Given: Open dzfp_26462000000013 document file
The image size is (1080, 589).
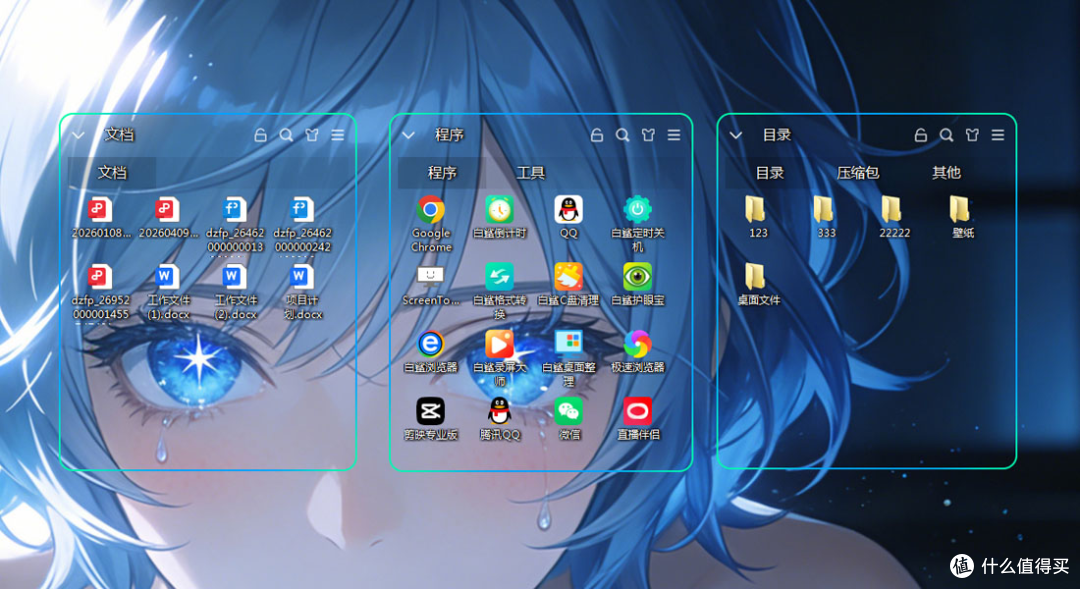Looking at the screenshot, I should pos(235,210).
